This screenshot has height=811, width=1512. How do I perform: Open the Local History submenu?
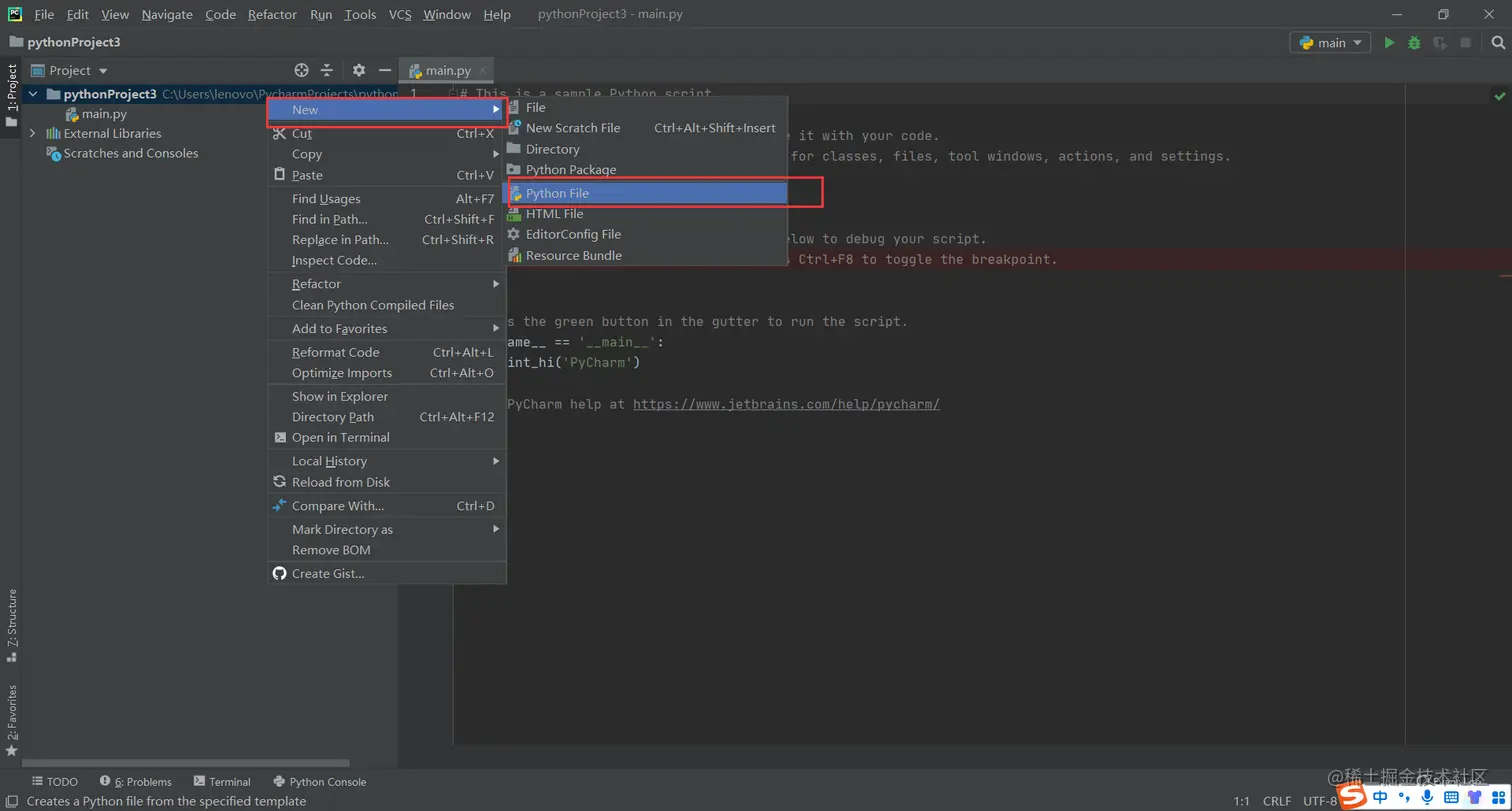point(386,461)
